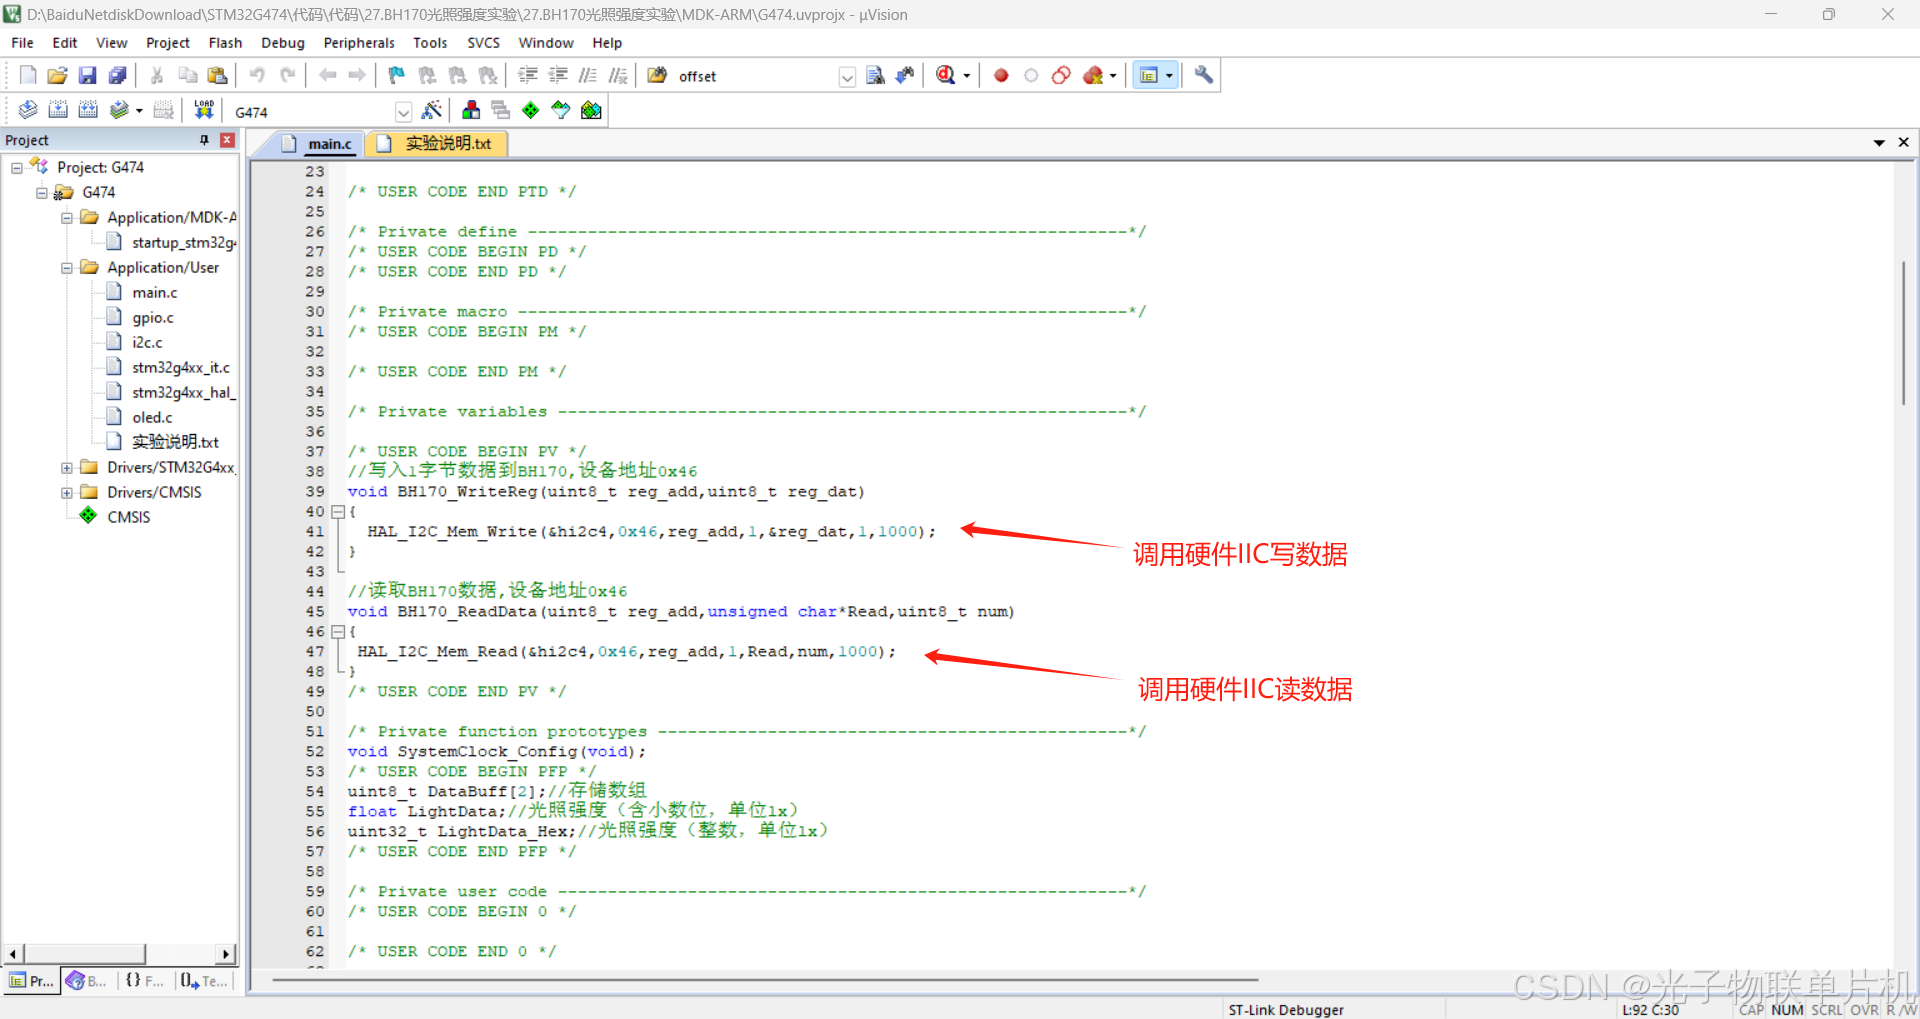Open the kill breakpoints dropdown arrow

pyautogui.click(x=1113, y=76)
